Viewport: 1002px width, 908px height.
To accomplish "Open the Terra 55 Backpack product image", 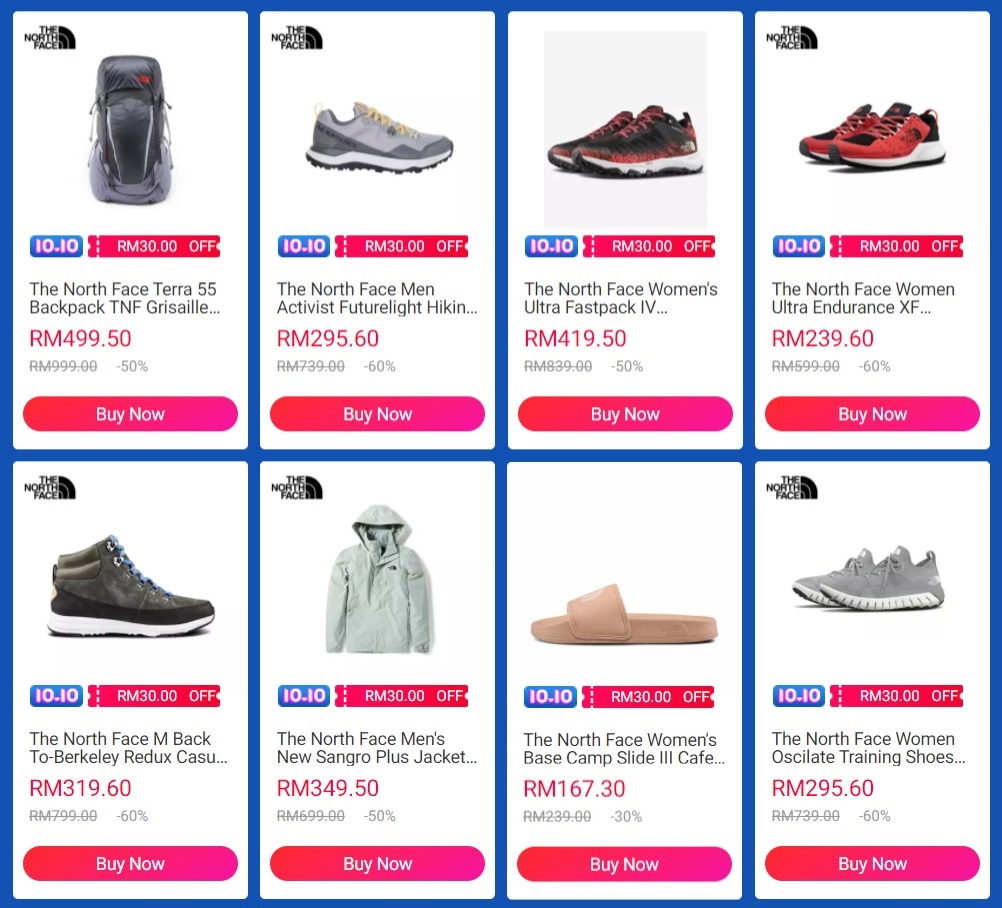I will point(130,130).
